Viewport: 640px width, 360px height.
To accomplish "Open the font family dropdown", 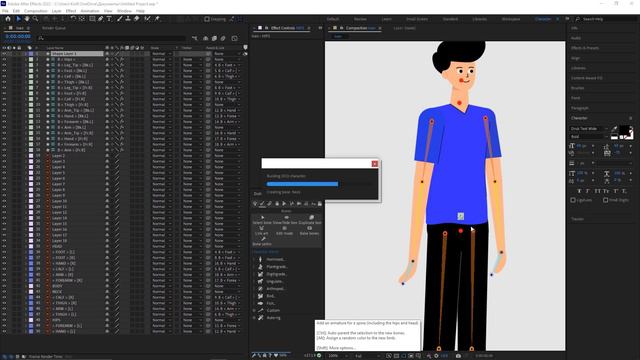I will tap(589, 129).
